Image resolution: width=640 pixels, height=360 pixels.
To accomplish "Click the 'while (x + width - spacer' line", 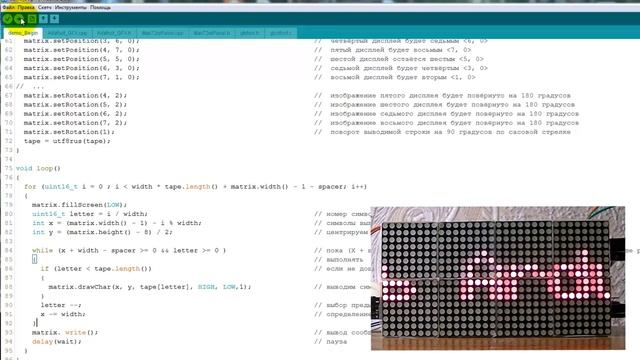I will [129, 250].
